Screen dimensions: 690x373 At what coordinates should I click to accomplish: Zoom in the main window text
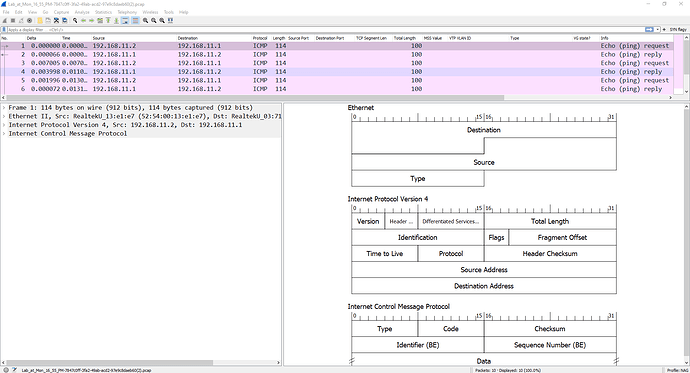coord(145,20)
